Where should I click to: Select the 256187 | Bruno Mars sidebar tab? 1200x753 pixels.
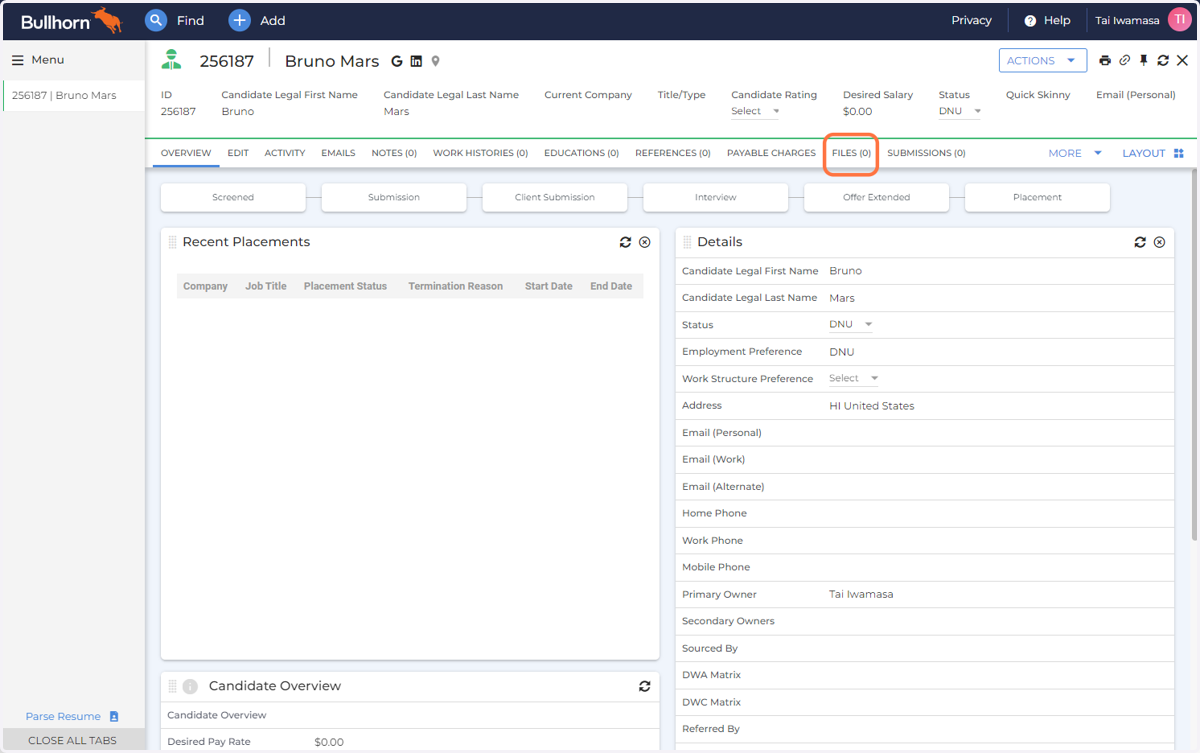pyautogui.click(x=72, y=96)
